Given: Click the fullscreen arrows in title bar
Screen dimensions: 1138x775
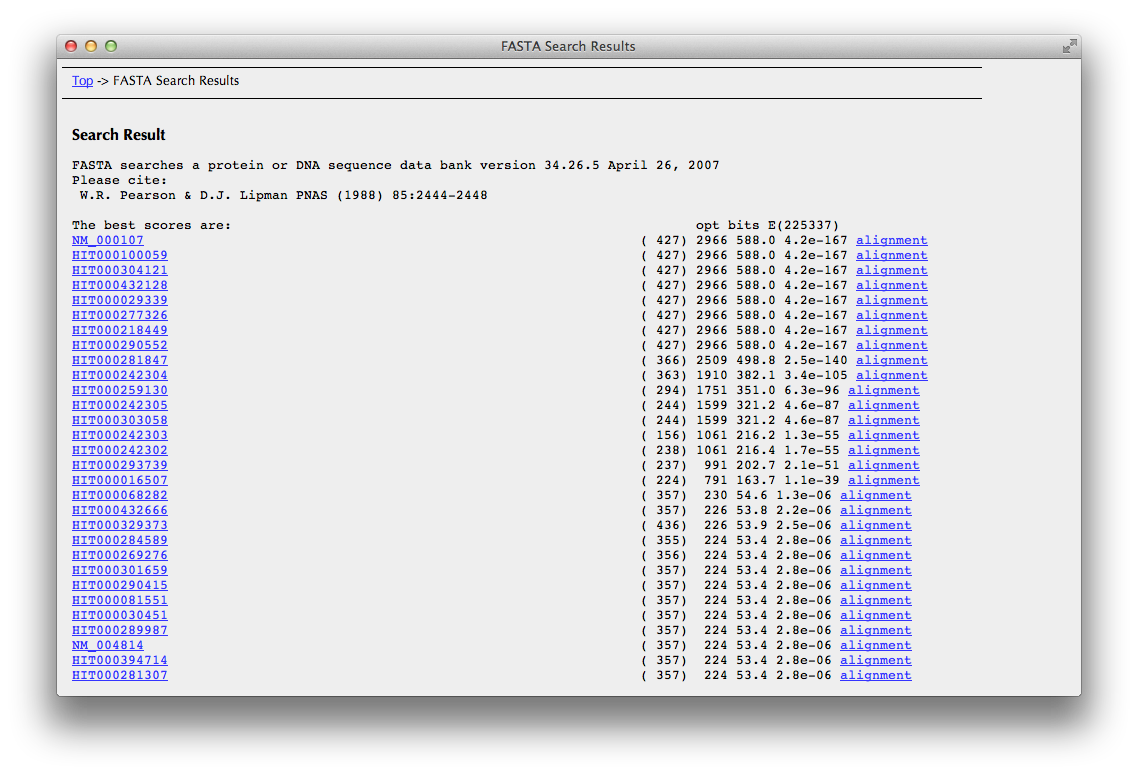Looking at the screenshot, I should click(x=1069, y=46).
